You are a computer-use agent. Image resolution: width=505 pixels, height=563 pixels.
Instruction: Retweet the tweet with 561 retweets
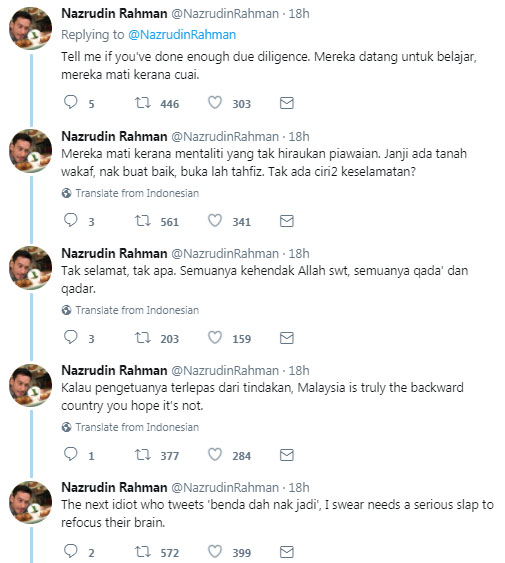(143, 220)
